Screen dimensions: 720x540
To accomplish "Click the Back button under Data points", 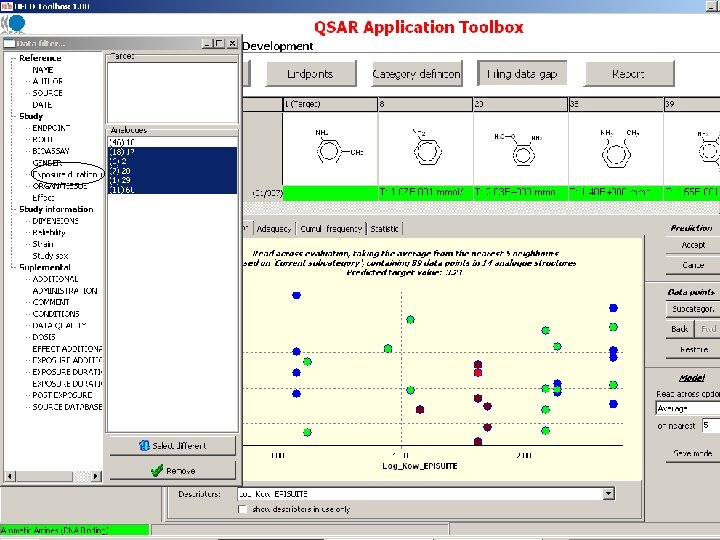I will coord(680,329).
